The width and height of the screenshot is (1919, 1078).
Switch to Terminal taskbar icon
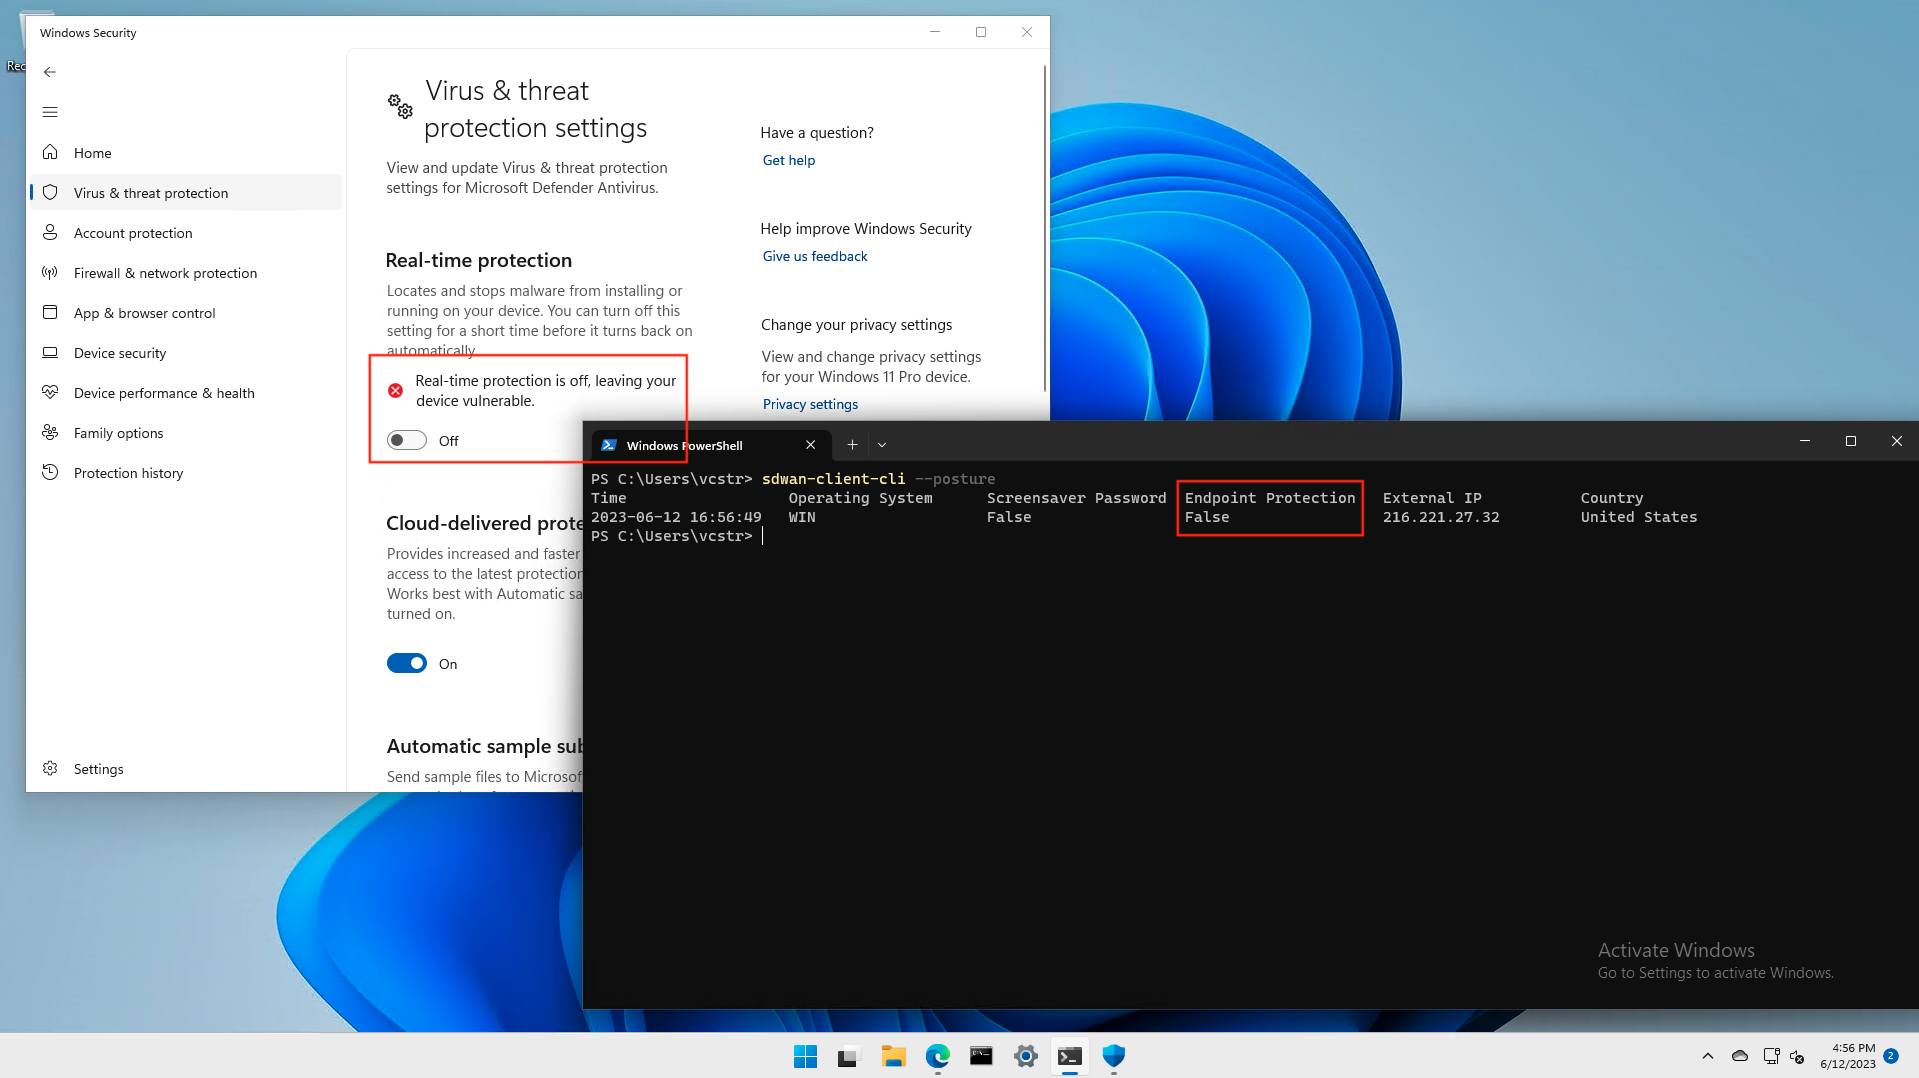1069,1056
